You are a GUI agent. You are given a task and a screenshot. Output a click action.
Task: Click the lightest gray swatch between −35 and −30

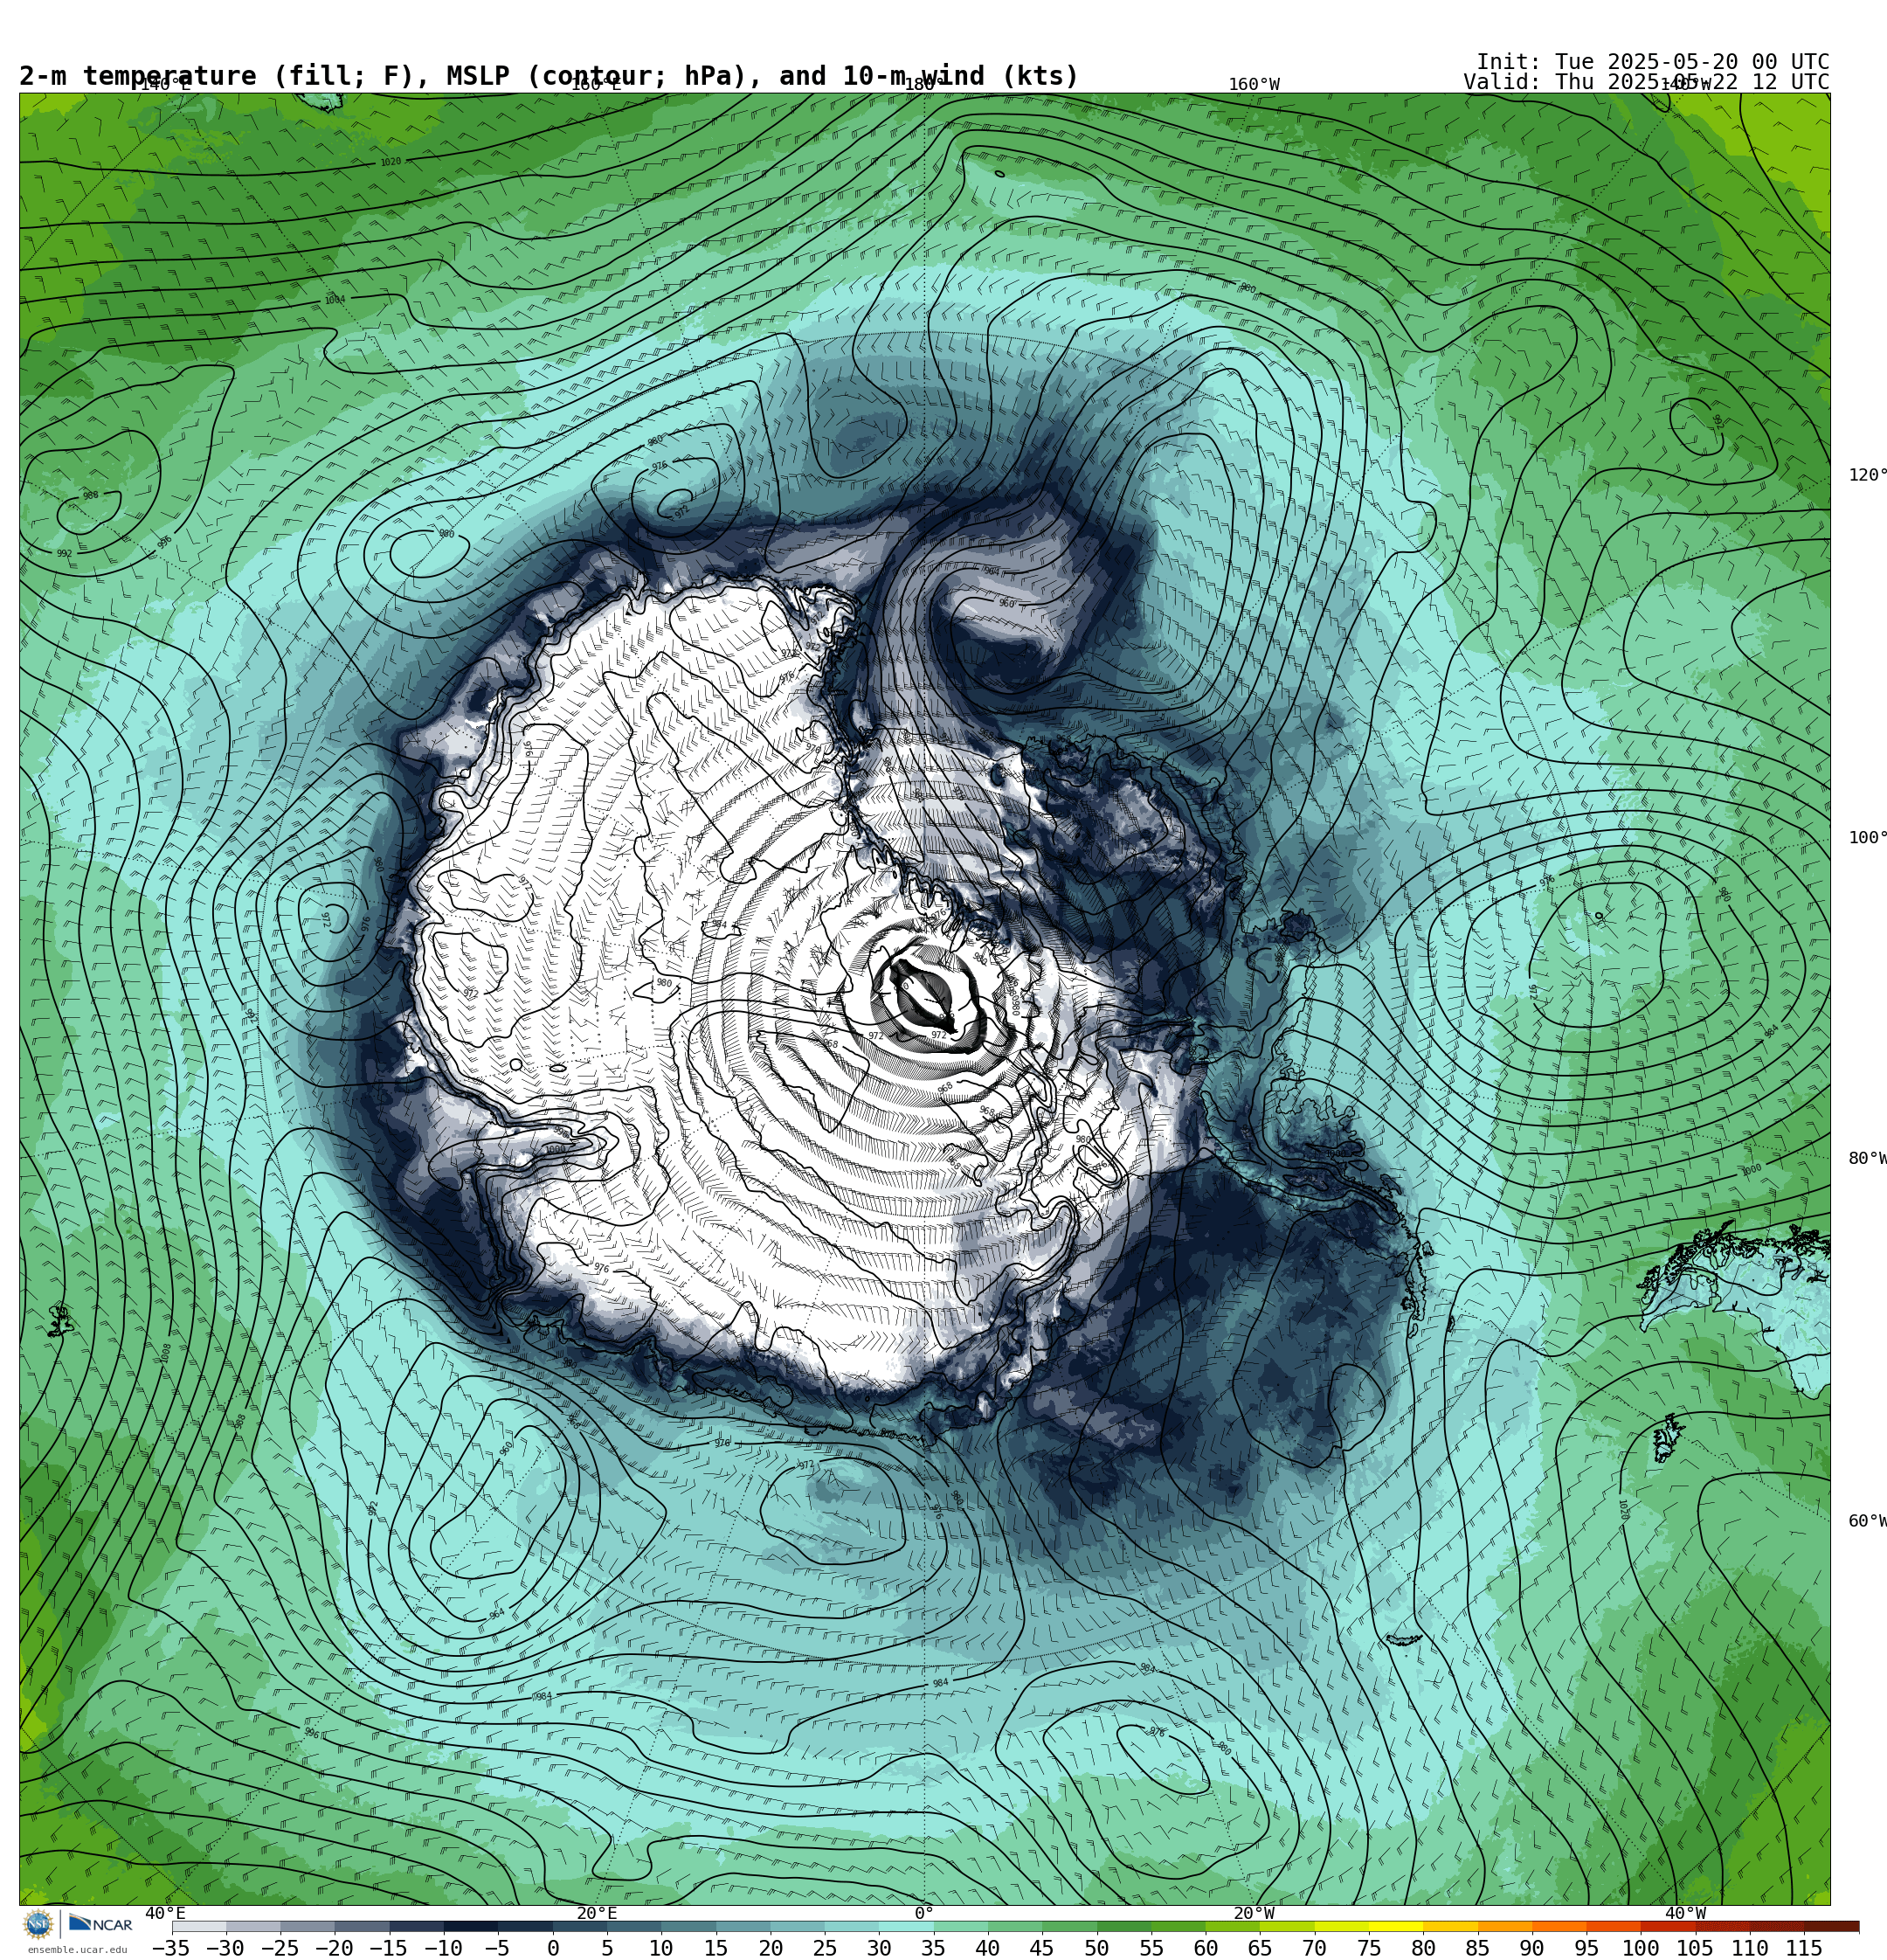click(199, 1926)
